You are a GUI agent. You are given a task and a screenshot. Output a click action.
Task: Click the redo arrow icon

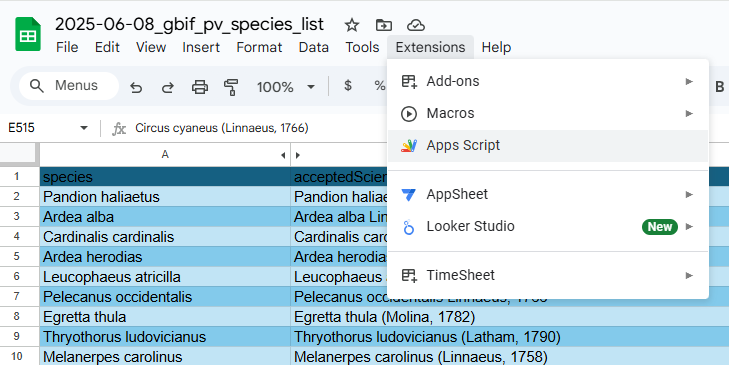167,87
